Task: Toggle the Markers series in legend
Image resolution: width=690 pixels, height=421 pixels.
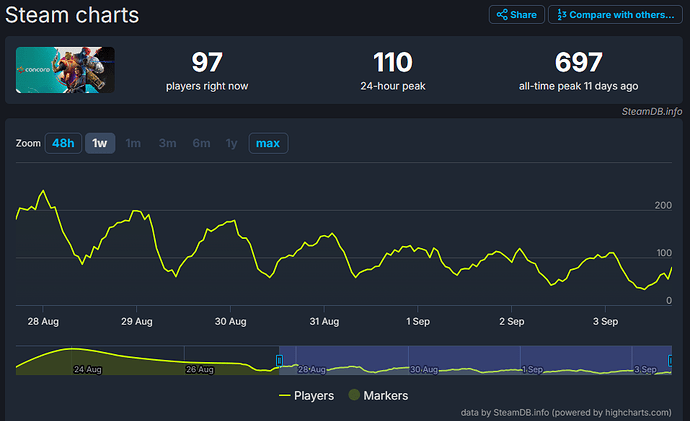Action: point(378,395)
